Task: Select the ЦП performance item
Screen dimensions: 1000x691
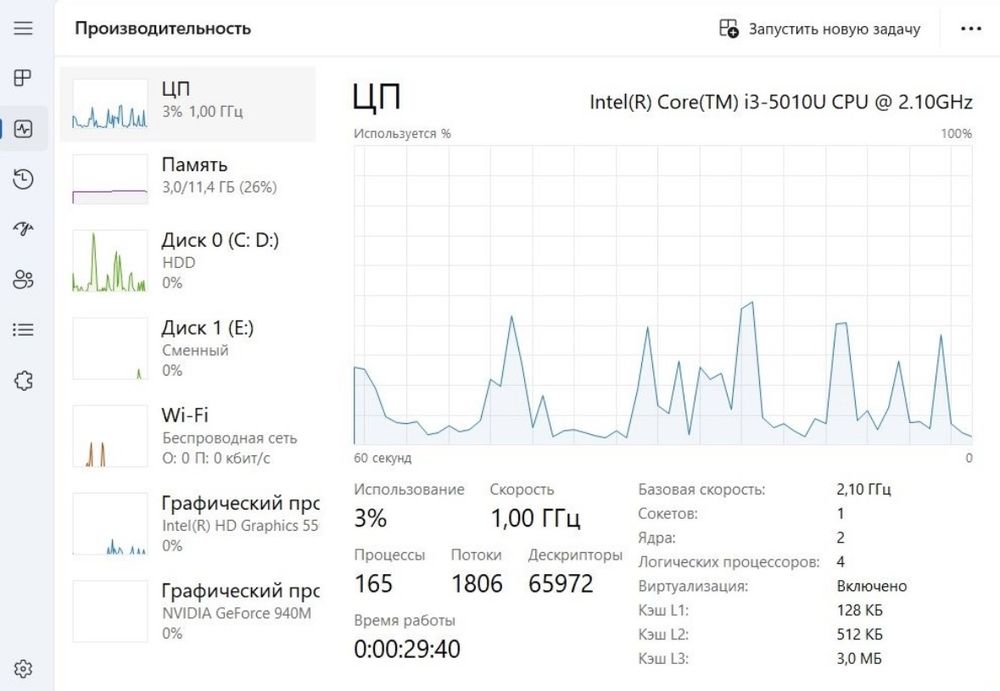Action: tap(188, 104)
